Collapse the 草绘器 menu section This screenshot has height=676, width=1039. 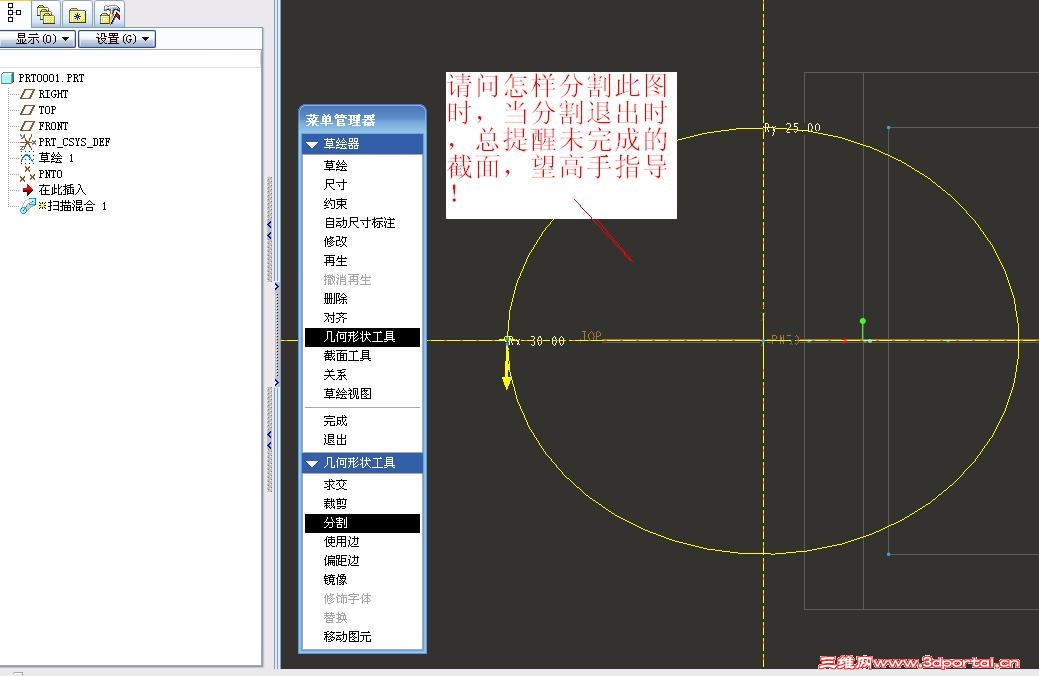pos(312,144)
